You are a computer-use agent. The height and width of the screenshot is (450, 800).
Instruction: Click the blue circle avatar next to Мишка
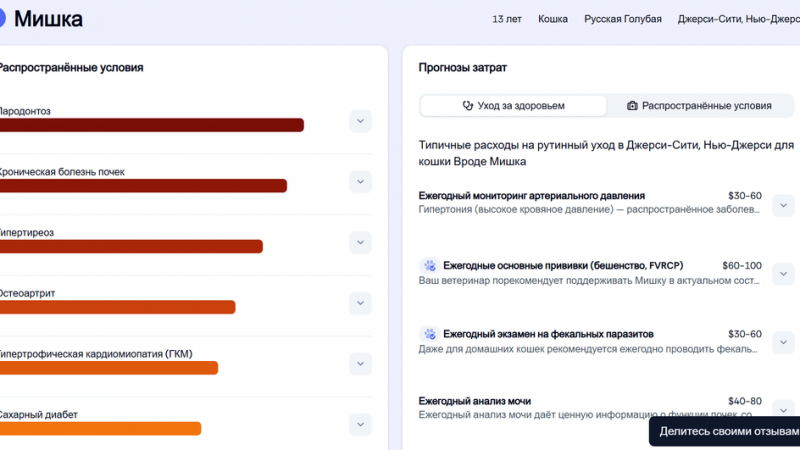coord(2,18)
